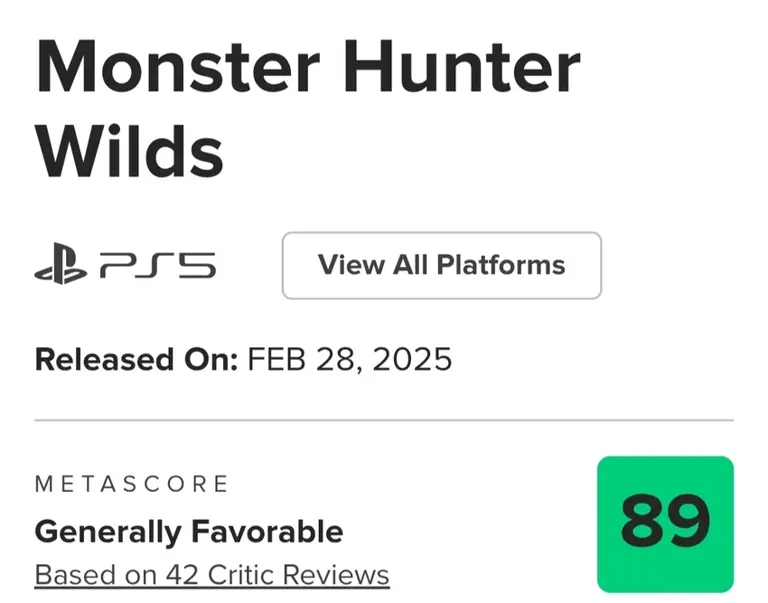Click the word Platforms inside the button

coord(502,265)
